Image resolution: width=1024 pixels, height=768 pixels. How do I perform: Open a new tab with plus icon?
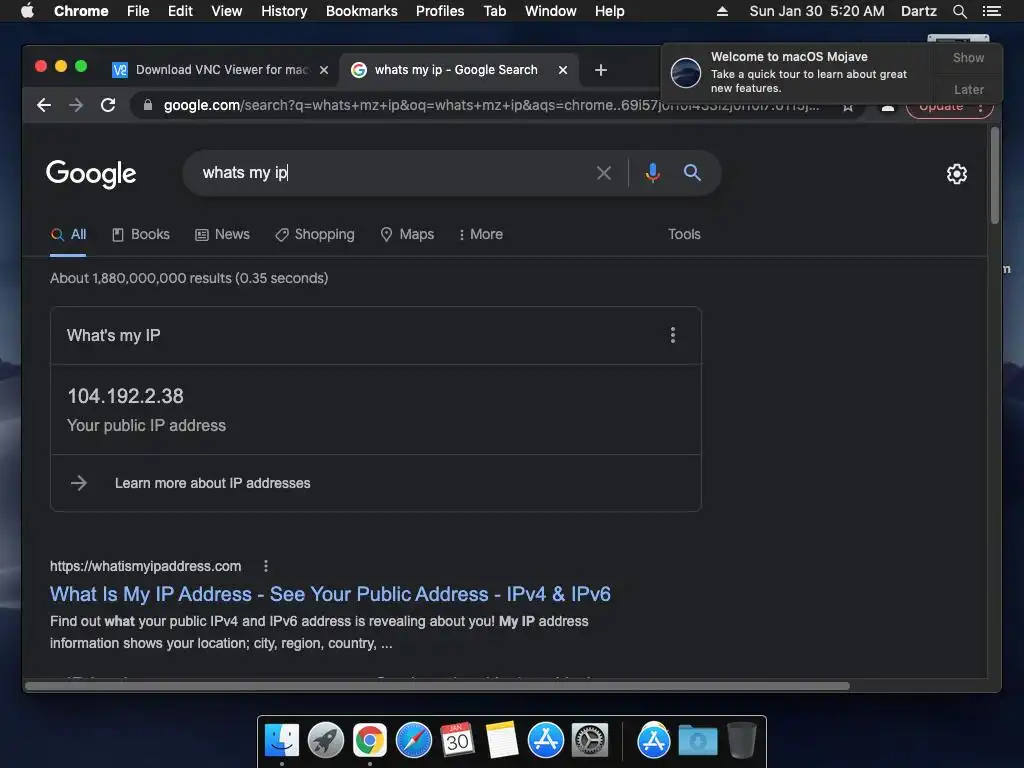[x=601, y=70]
